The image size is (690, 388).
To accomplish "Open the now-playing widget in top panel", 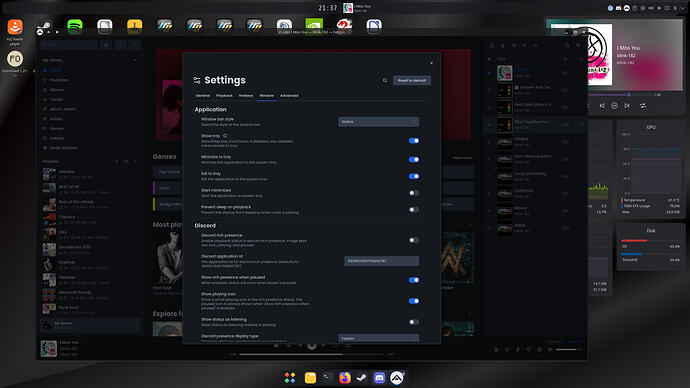I will point(357,8).
